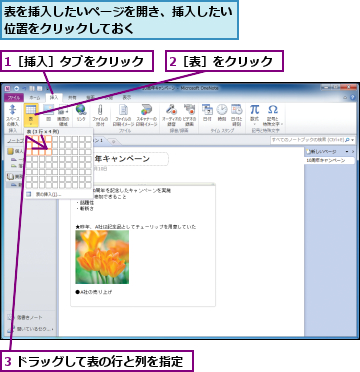This screenshot has height=372, width=360.
Task: Click the ビデオの録画 icon
Action: (x=189, y=110)
